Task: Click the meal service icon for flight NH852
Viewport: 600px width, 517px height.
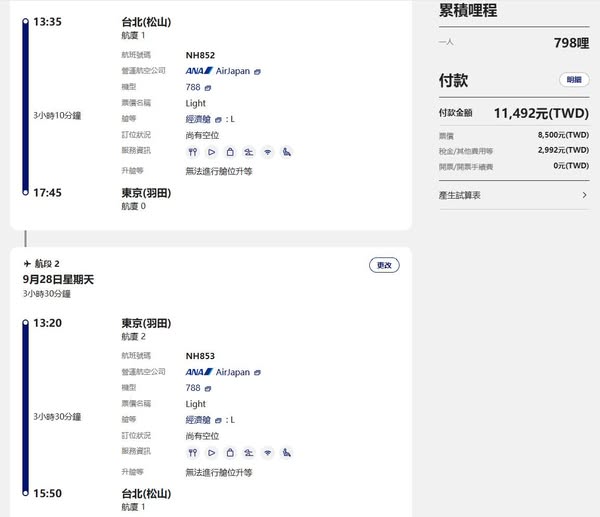Action: pyautogui.click(x=192, y=152)
